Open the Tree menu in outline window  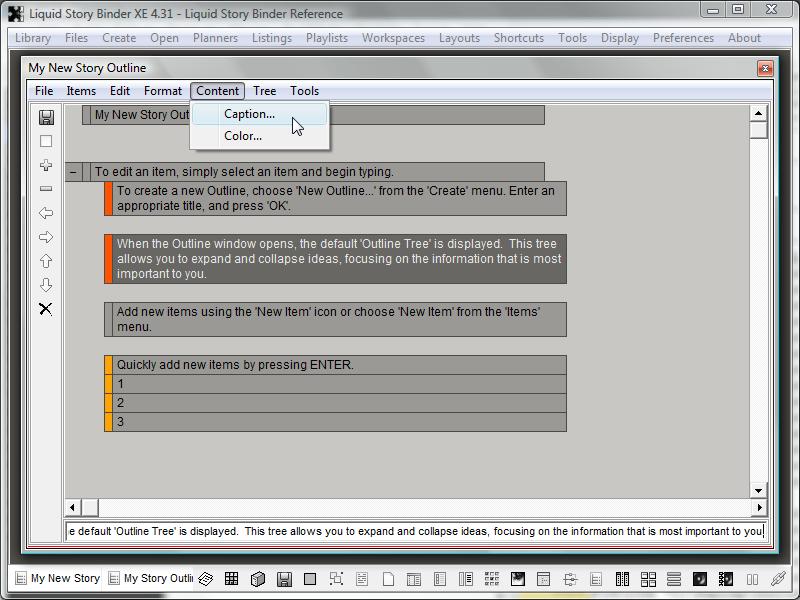tap(265, 91)
